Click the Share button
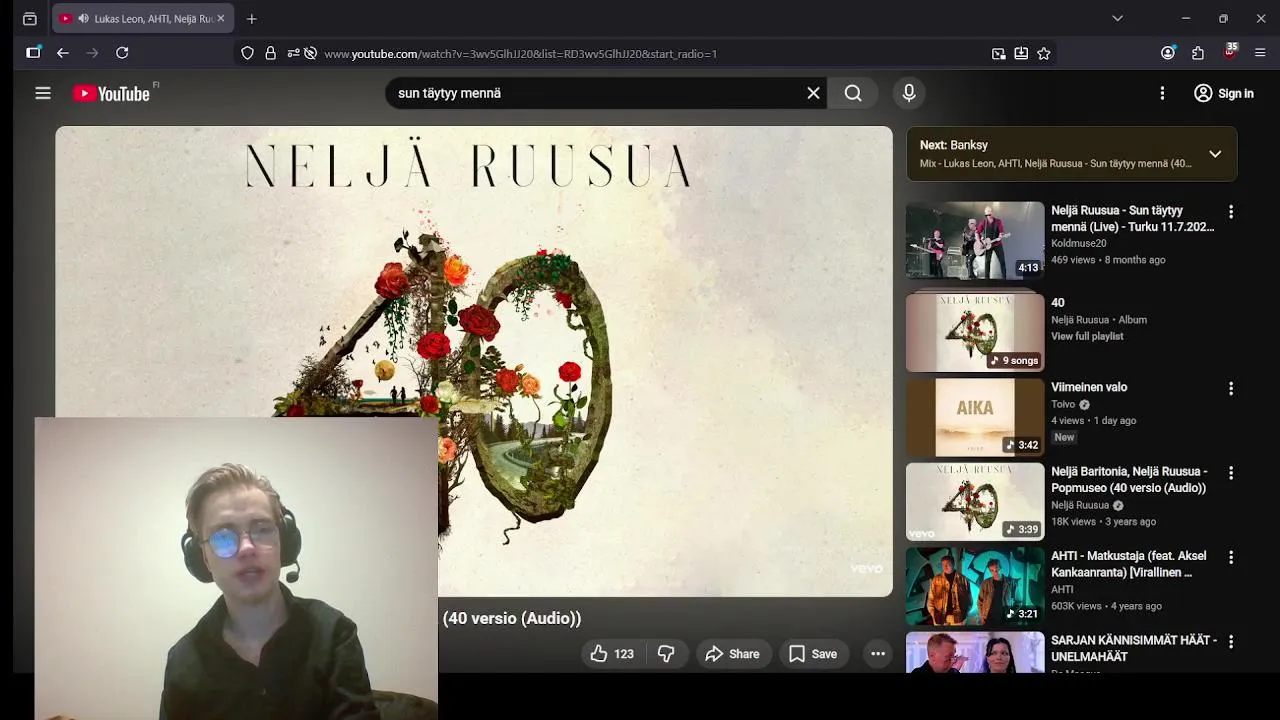This screenshot has height=720, width=1280. 733,654
